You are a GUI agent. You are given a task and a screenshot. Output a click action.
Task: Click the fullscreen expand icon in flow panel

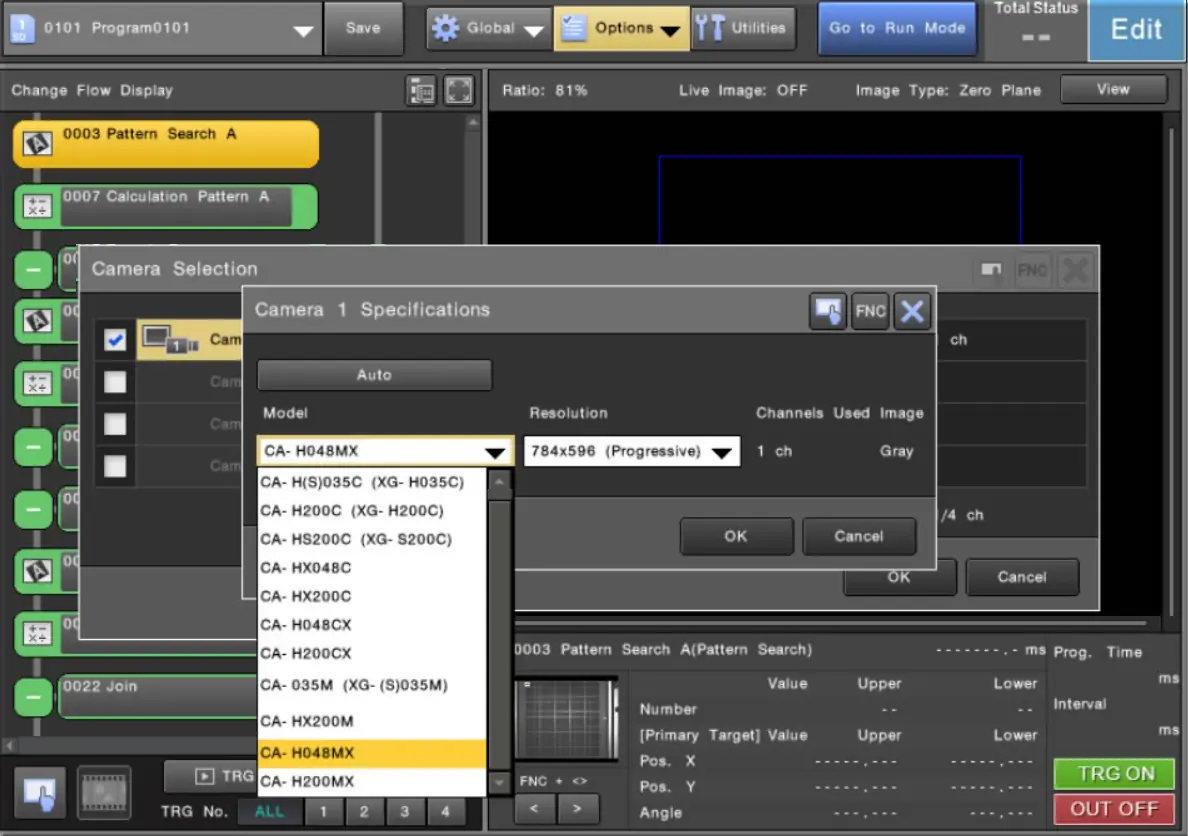[x=458, y=90]
